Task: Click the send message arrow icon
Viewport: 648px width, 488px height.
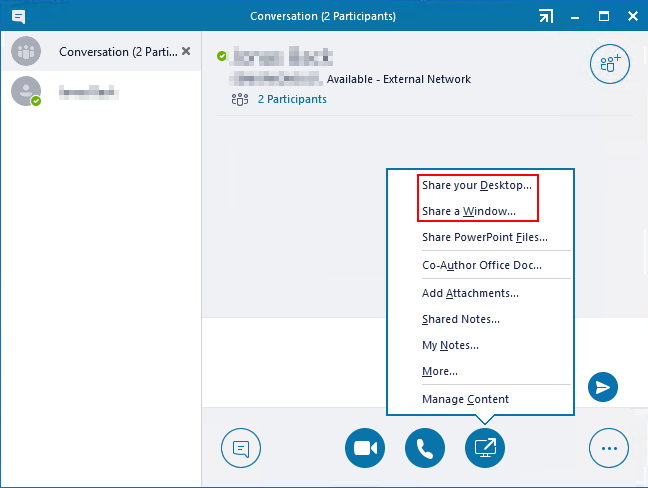Action: pyautogui.click(x=603, y=387)
